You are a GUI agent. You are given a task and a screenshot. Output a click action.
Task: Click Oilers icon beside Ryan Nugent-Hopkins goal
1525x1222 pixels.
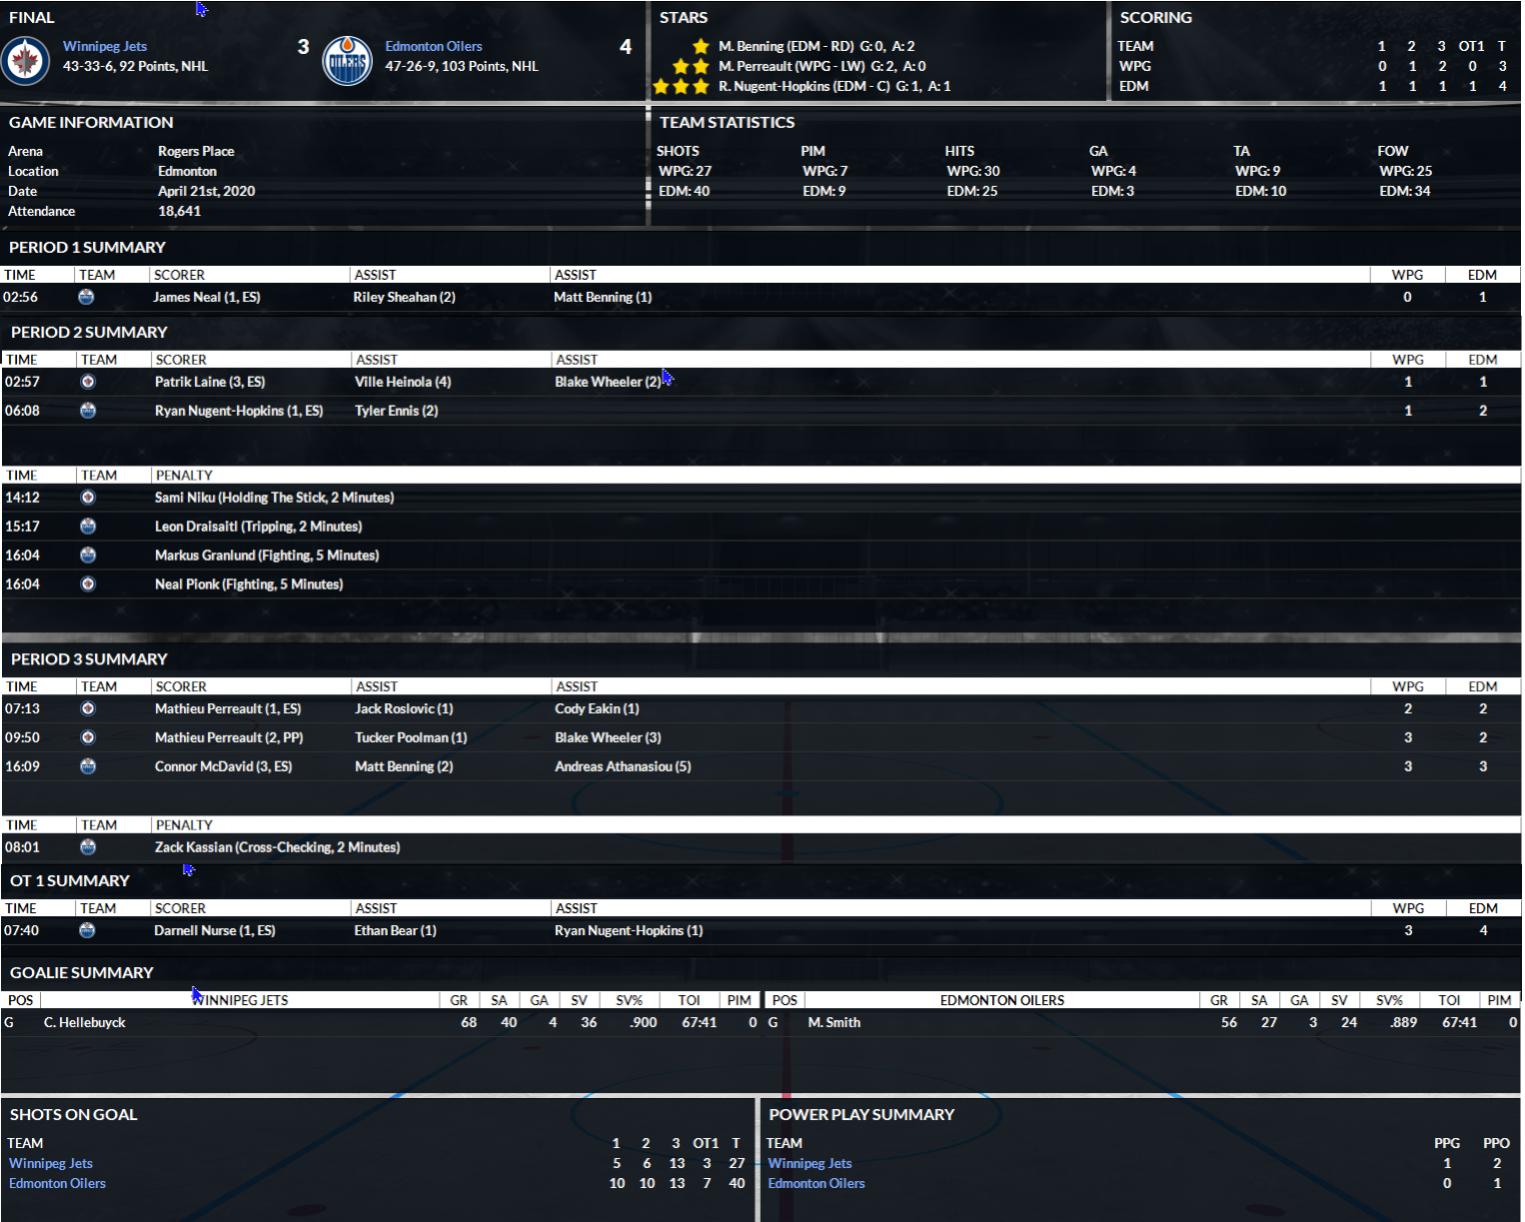pyautogui.click(x=88, y=411)
